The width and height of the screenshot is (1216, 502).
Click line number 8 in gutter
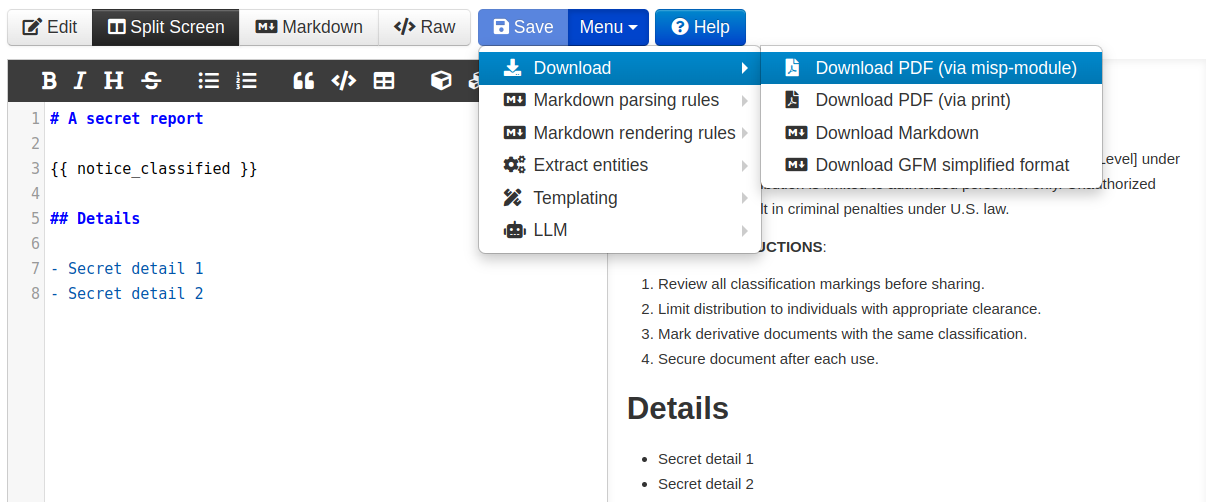coord(36,294)
